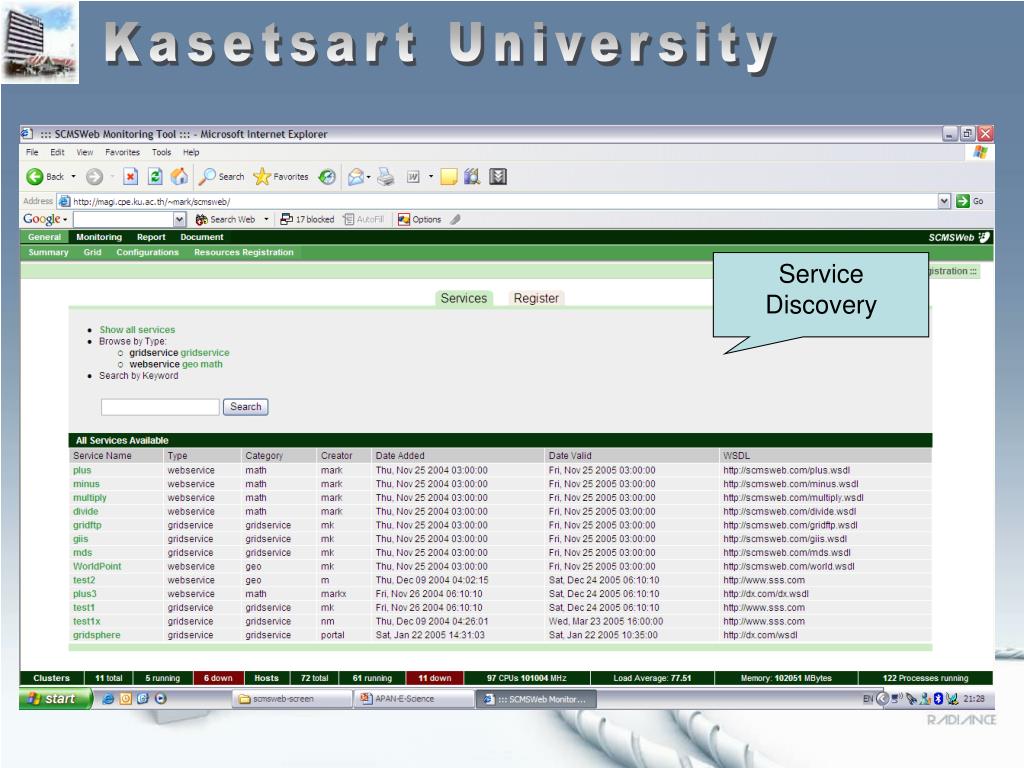The width and height of the screenshot is (1024, 768).
Task: Switch to the Report tab
Action: (151, 237)
